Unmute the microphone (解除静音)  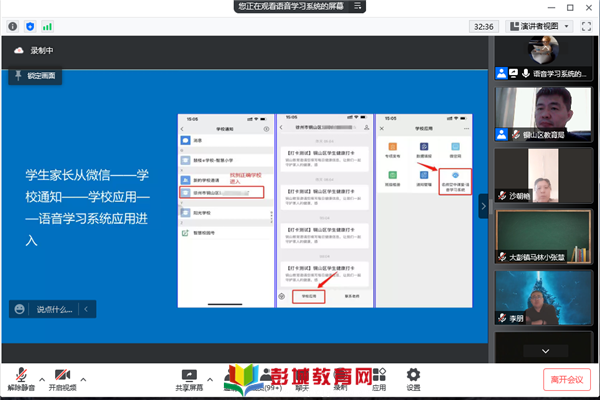click(21, 379)
